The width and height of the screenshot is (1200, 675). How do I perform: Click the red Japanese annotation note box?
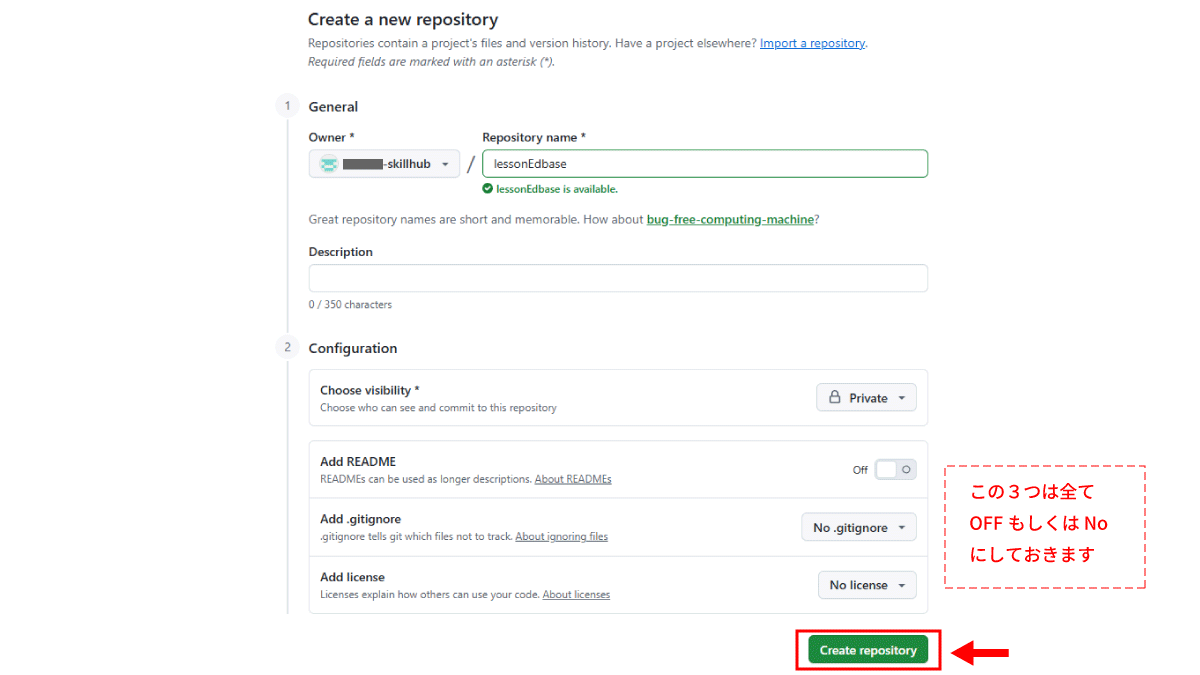point(1045,527)
